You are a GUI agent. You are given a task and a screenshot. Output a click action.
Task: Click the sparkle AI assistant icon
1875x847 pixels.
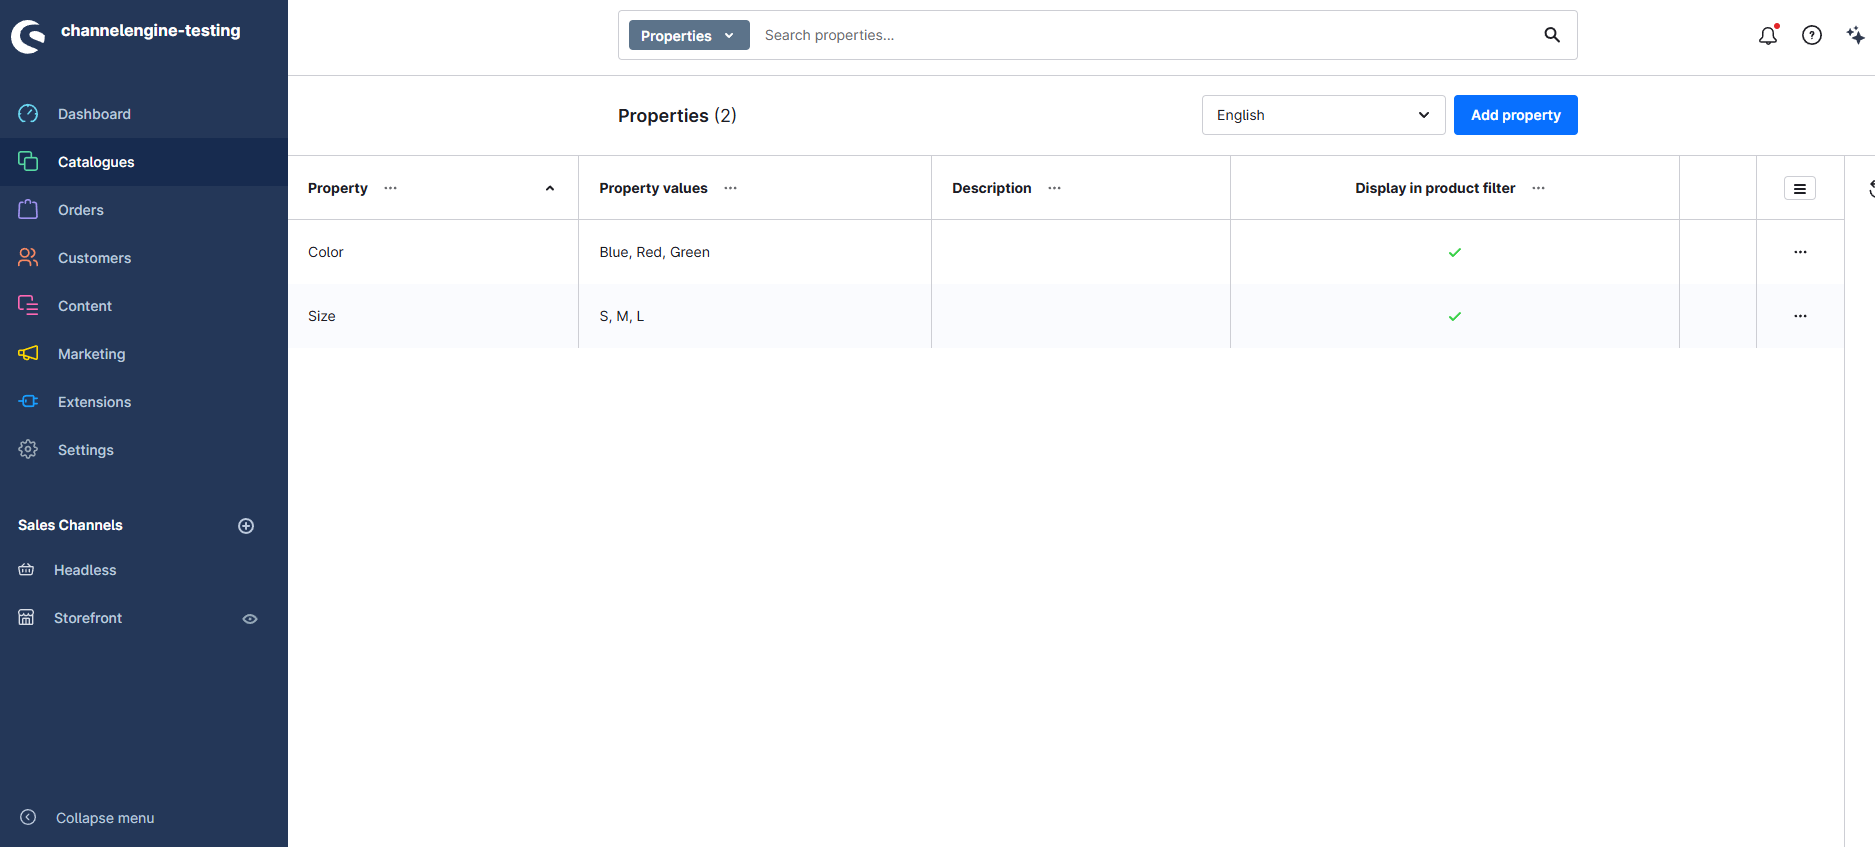(x=1856, y=35)
